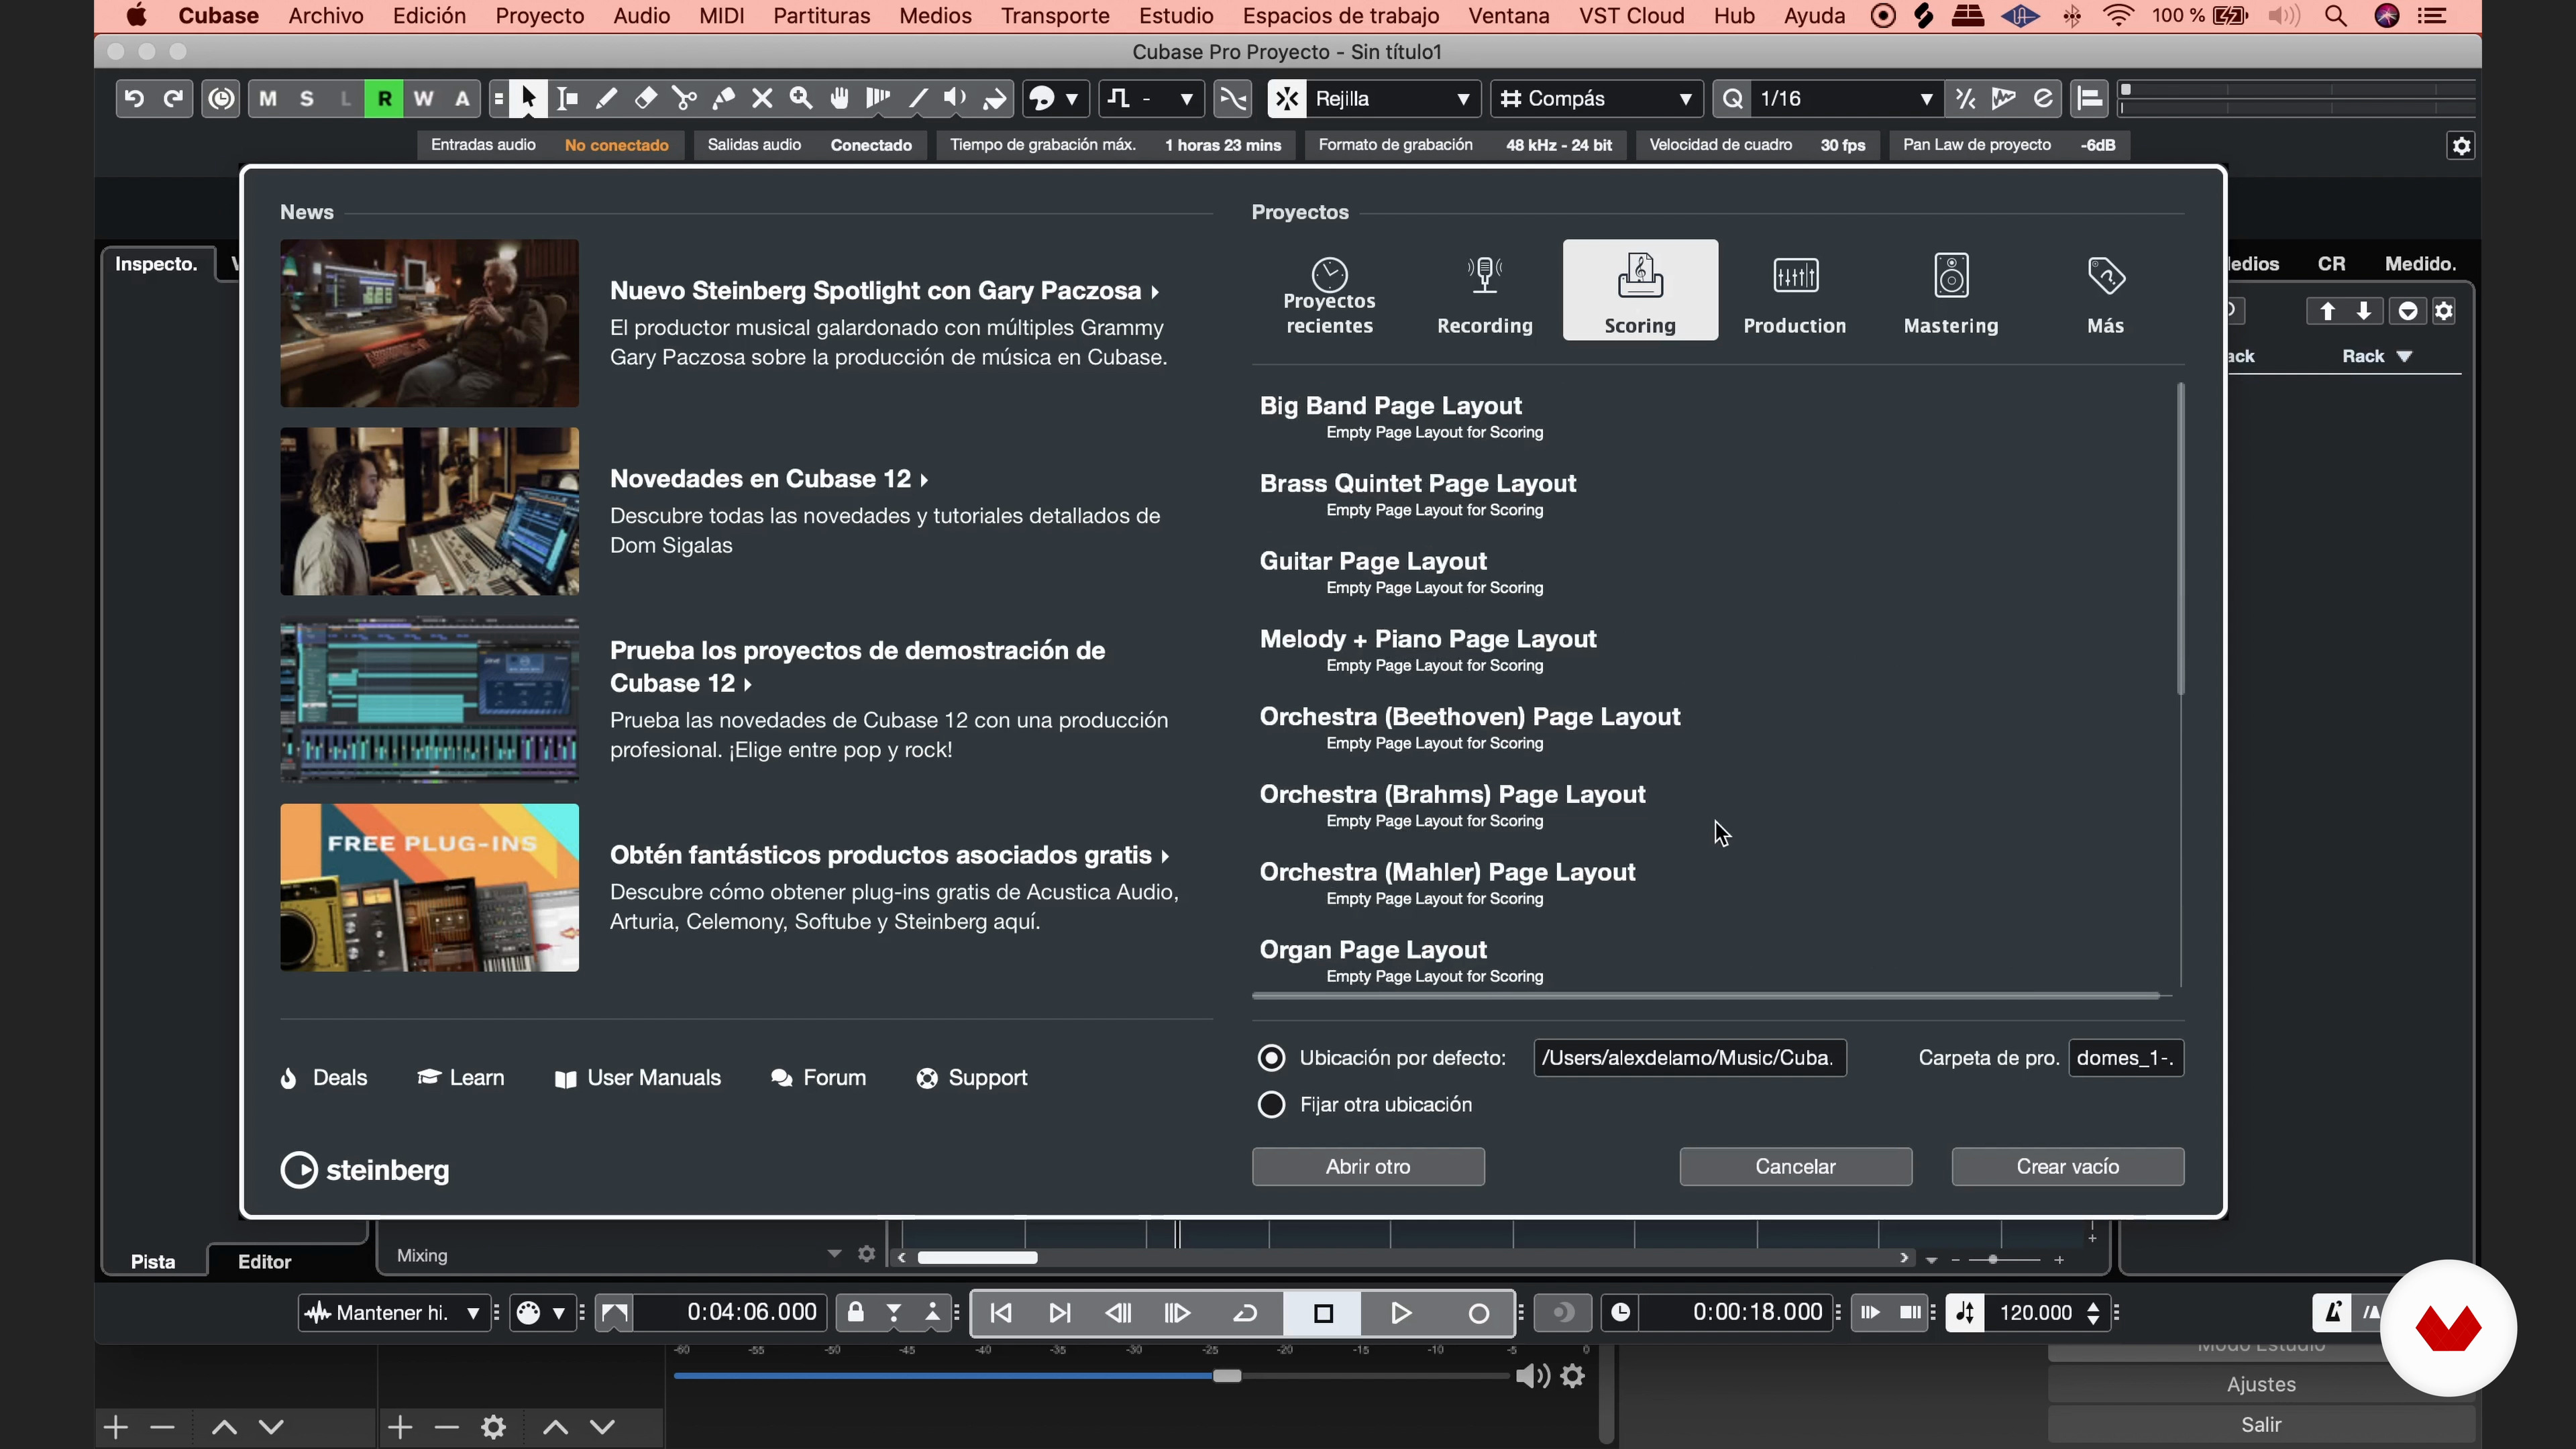Select the Fijar otra ubicación radio button
The width and height of the screenshot is (2576, 1449).
(x=1271, y=1104)
